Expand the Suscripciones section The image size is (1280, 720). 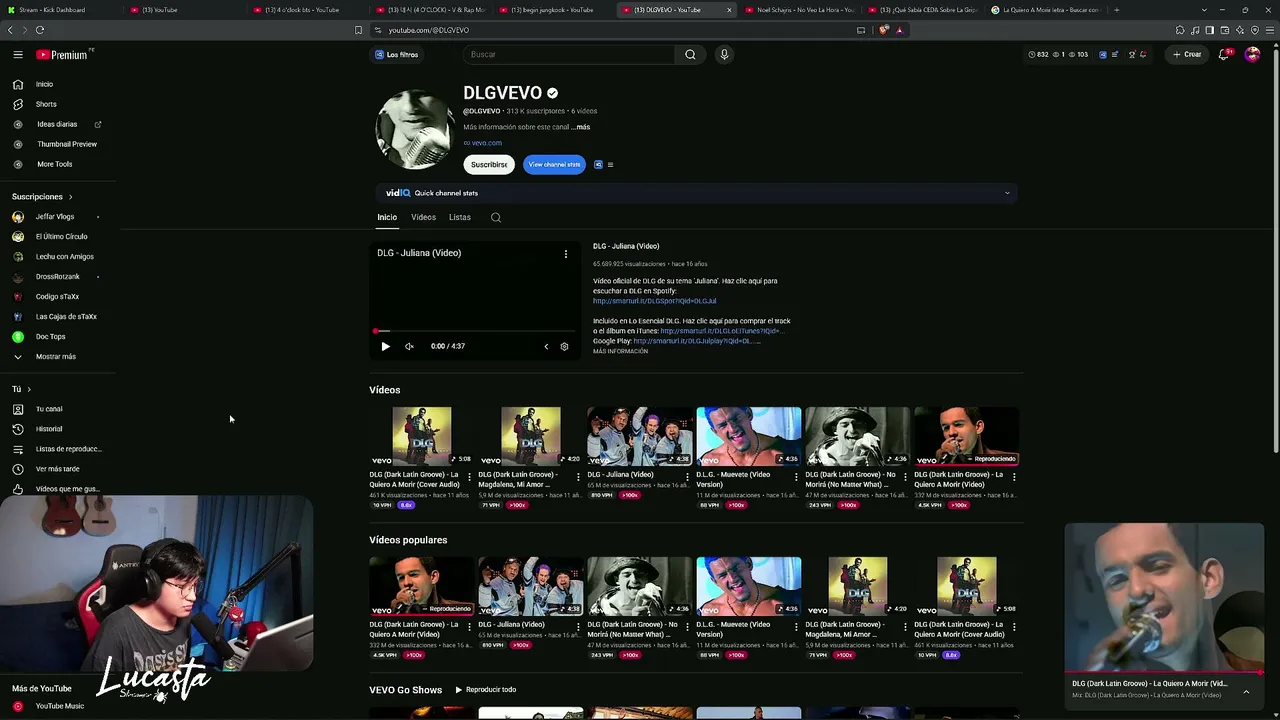pos(42,197)
